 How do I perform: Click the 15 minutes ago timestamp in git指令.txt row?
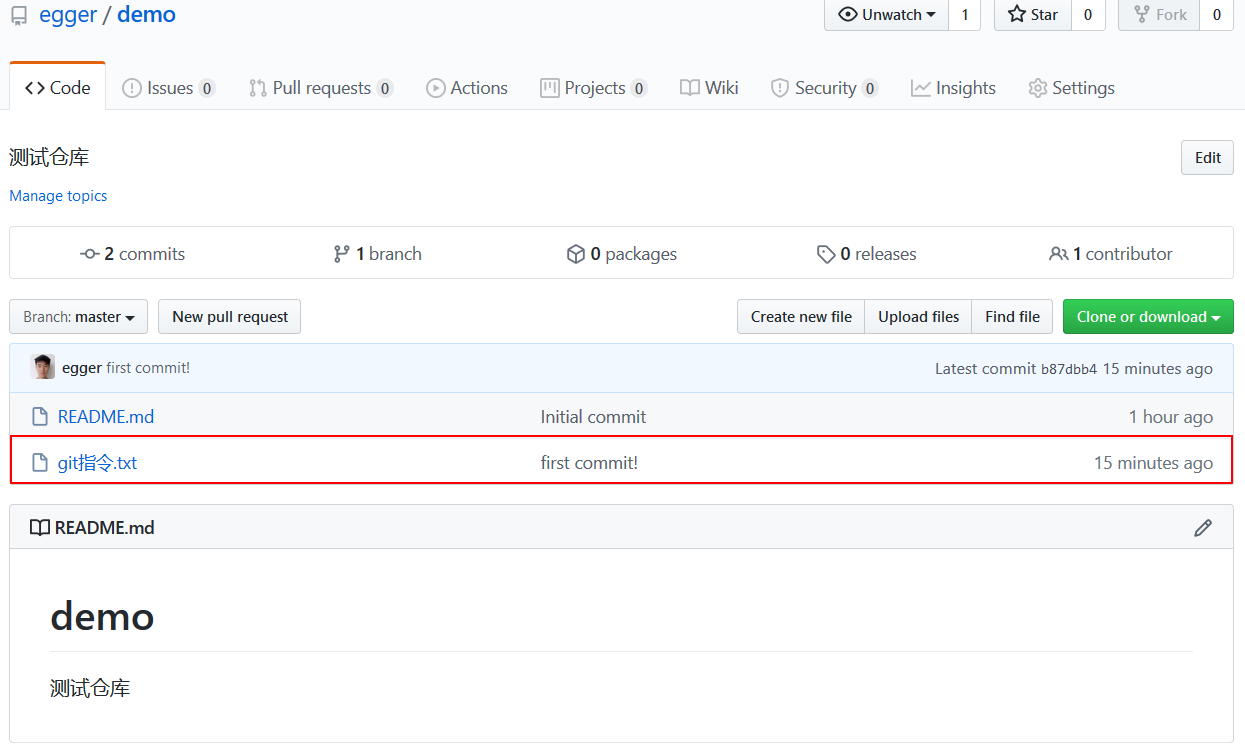1153,463
